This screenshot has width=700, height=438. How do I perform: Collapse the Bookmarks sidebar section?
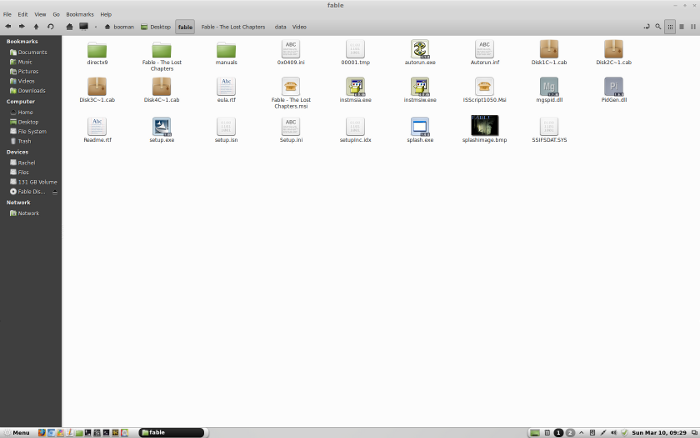pyautogui.click(x=22, y=41)
